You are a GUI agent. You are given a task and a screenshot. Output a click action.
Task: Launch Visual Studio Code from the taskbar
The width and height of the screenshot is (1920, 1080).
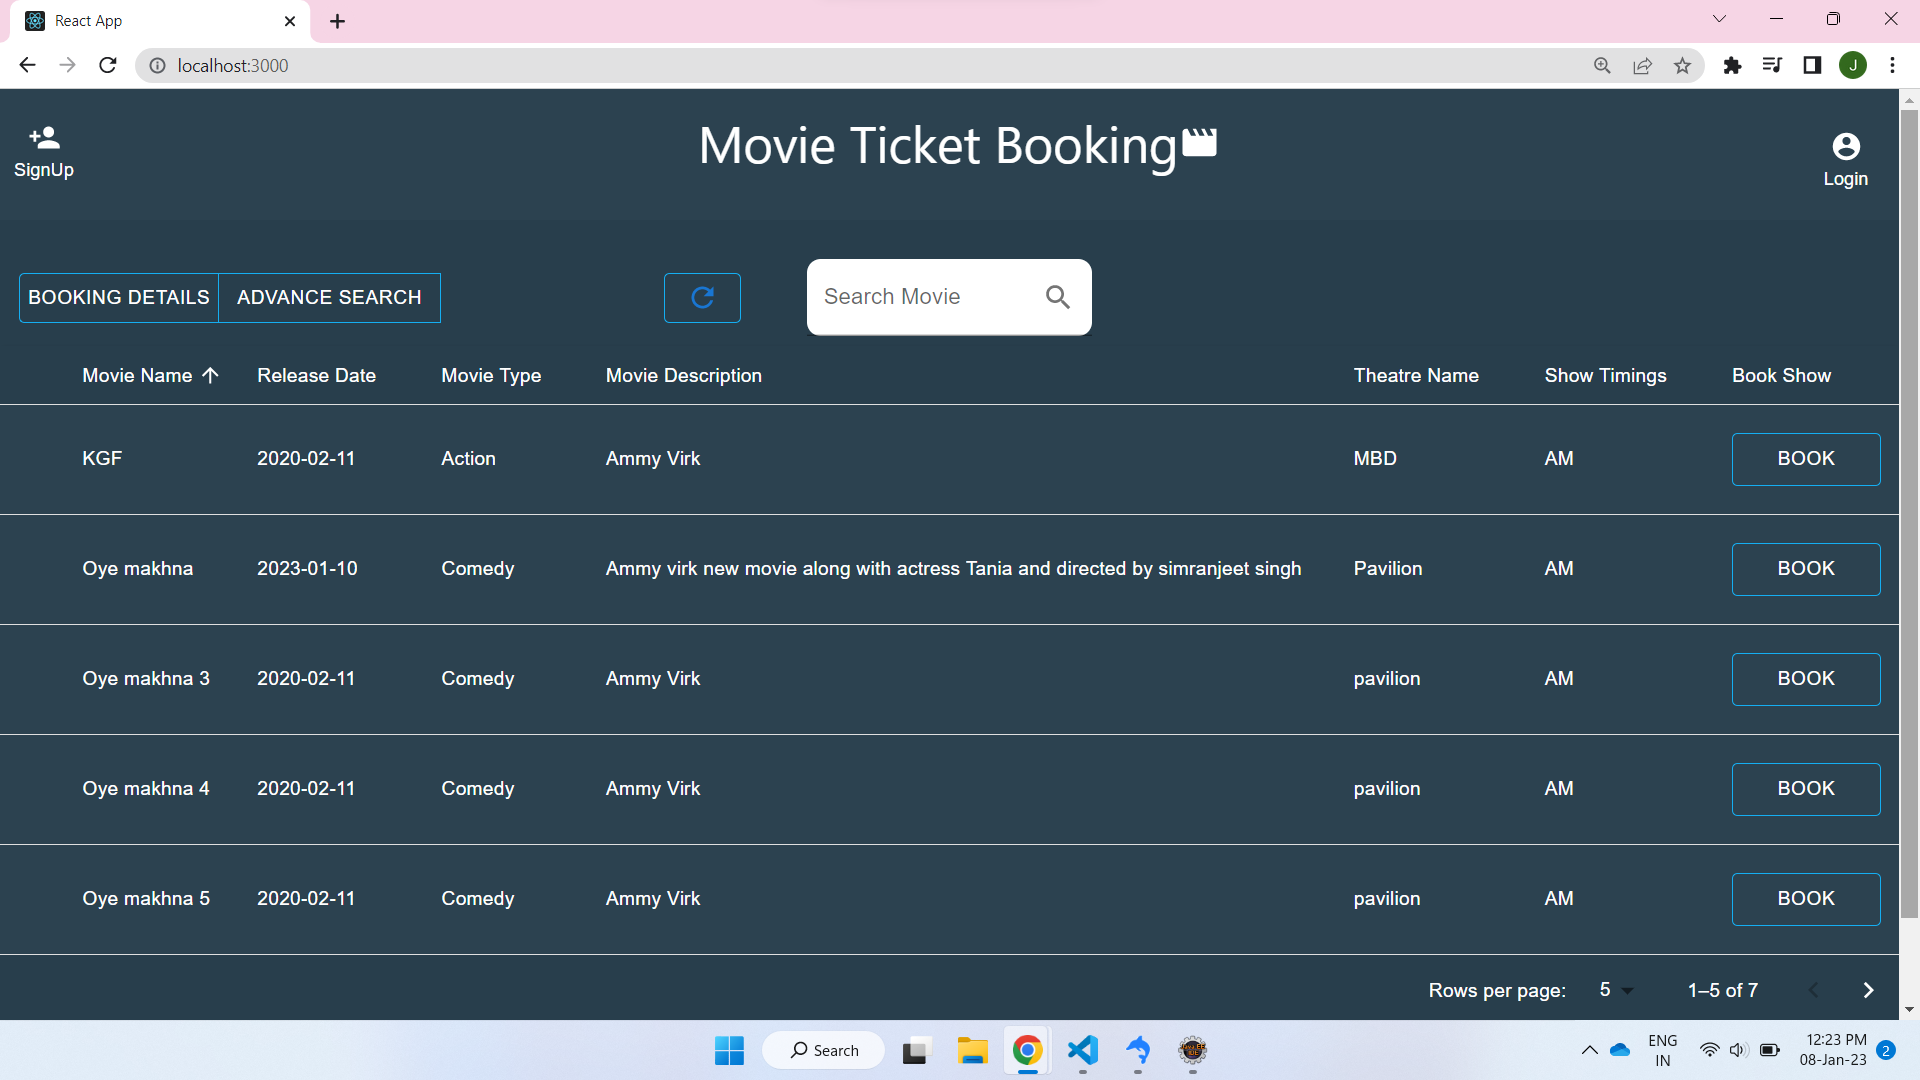point(1083,1050)
